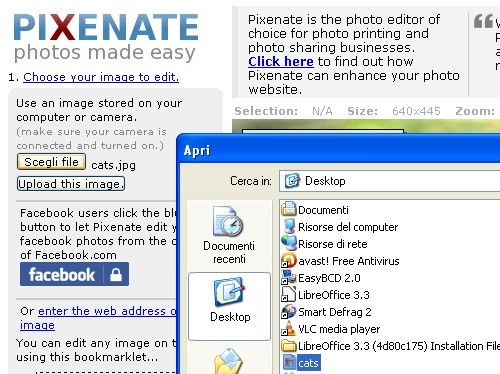Click the Smart Defrag 2 shortcut icon
Image resolution: width=500 pixels, height=374 pixels.
coord(289,311)
